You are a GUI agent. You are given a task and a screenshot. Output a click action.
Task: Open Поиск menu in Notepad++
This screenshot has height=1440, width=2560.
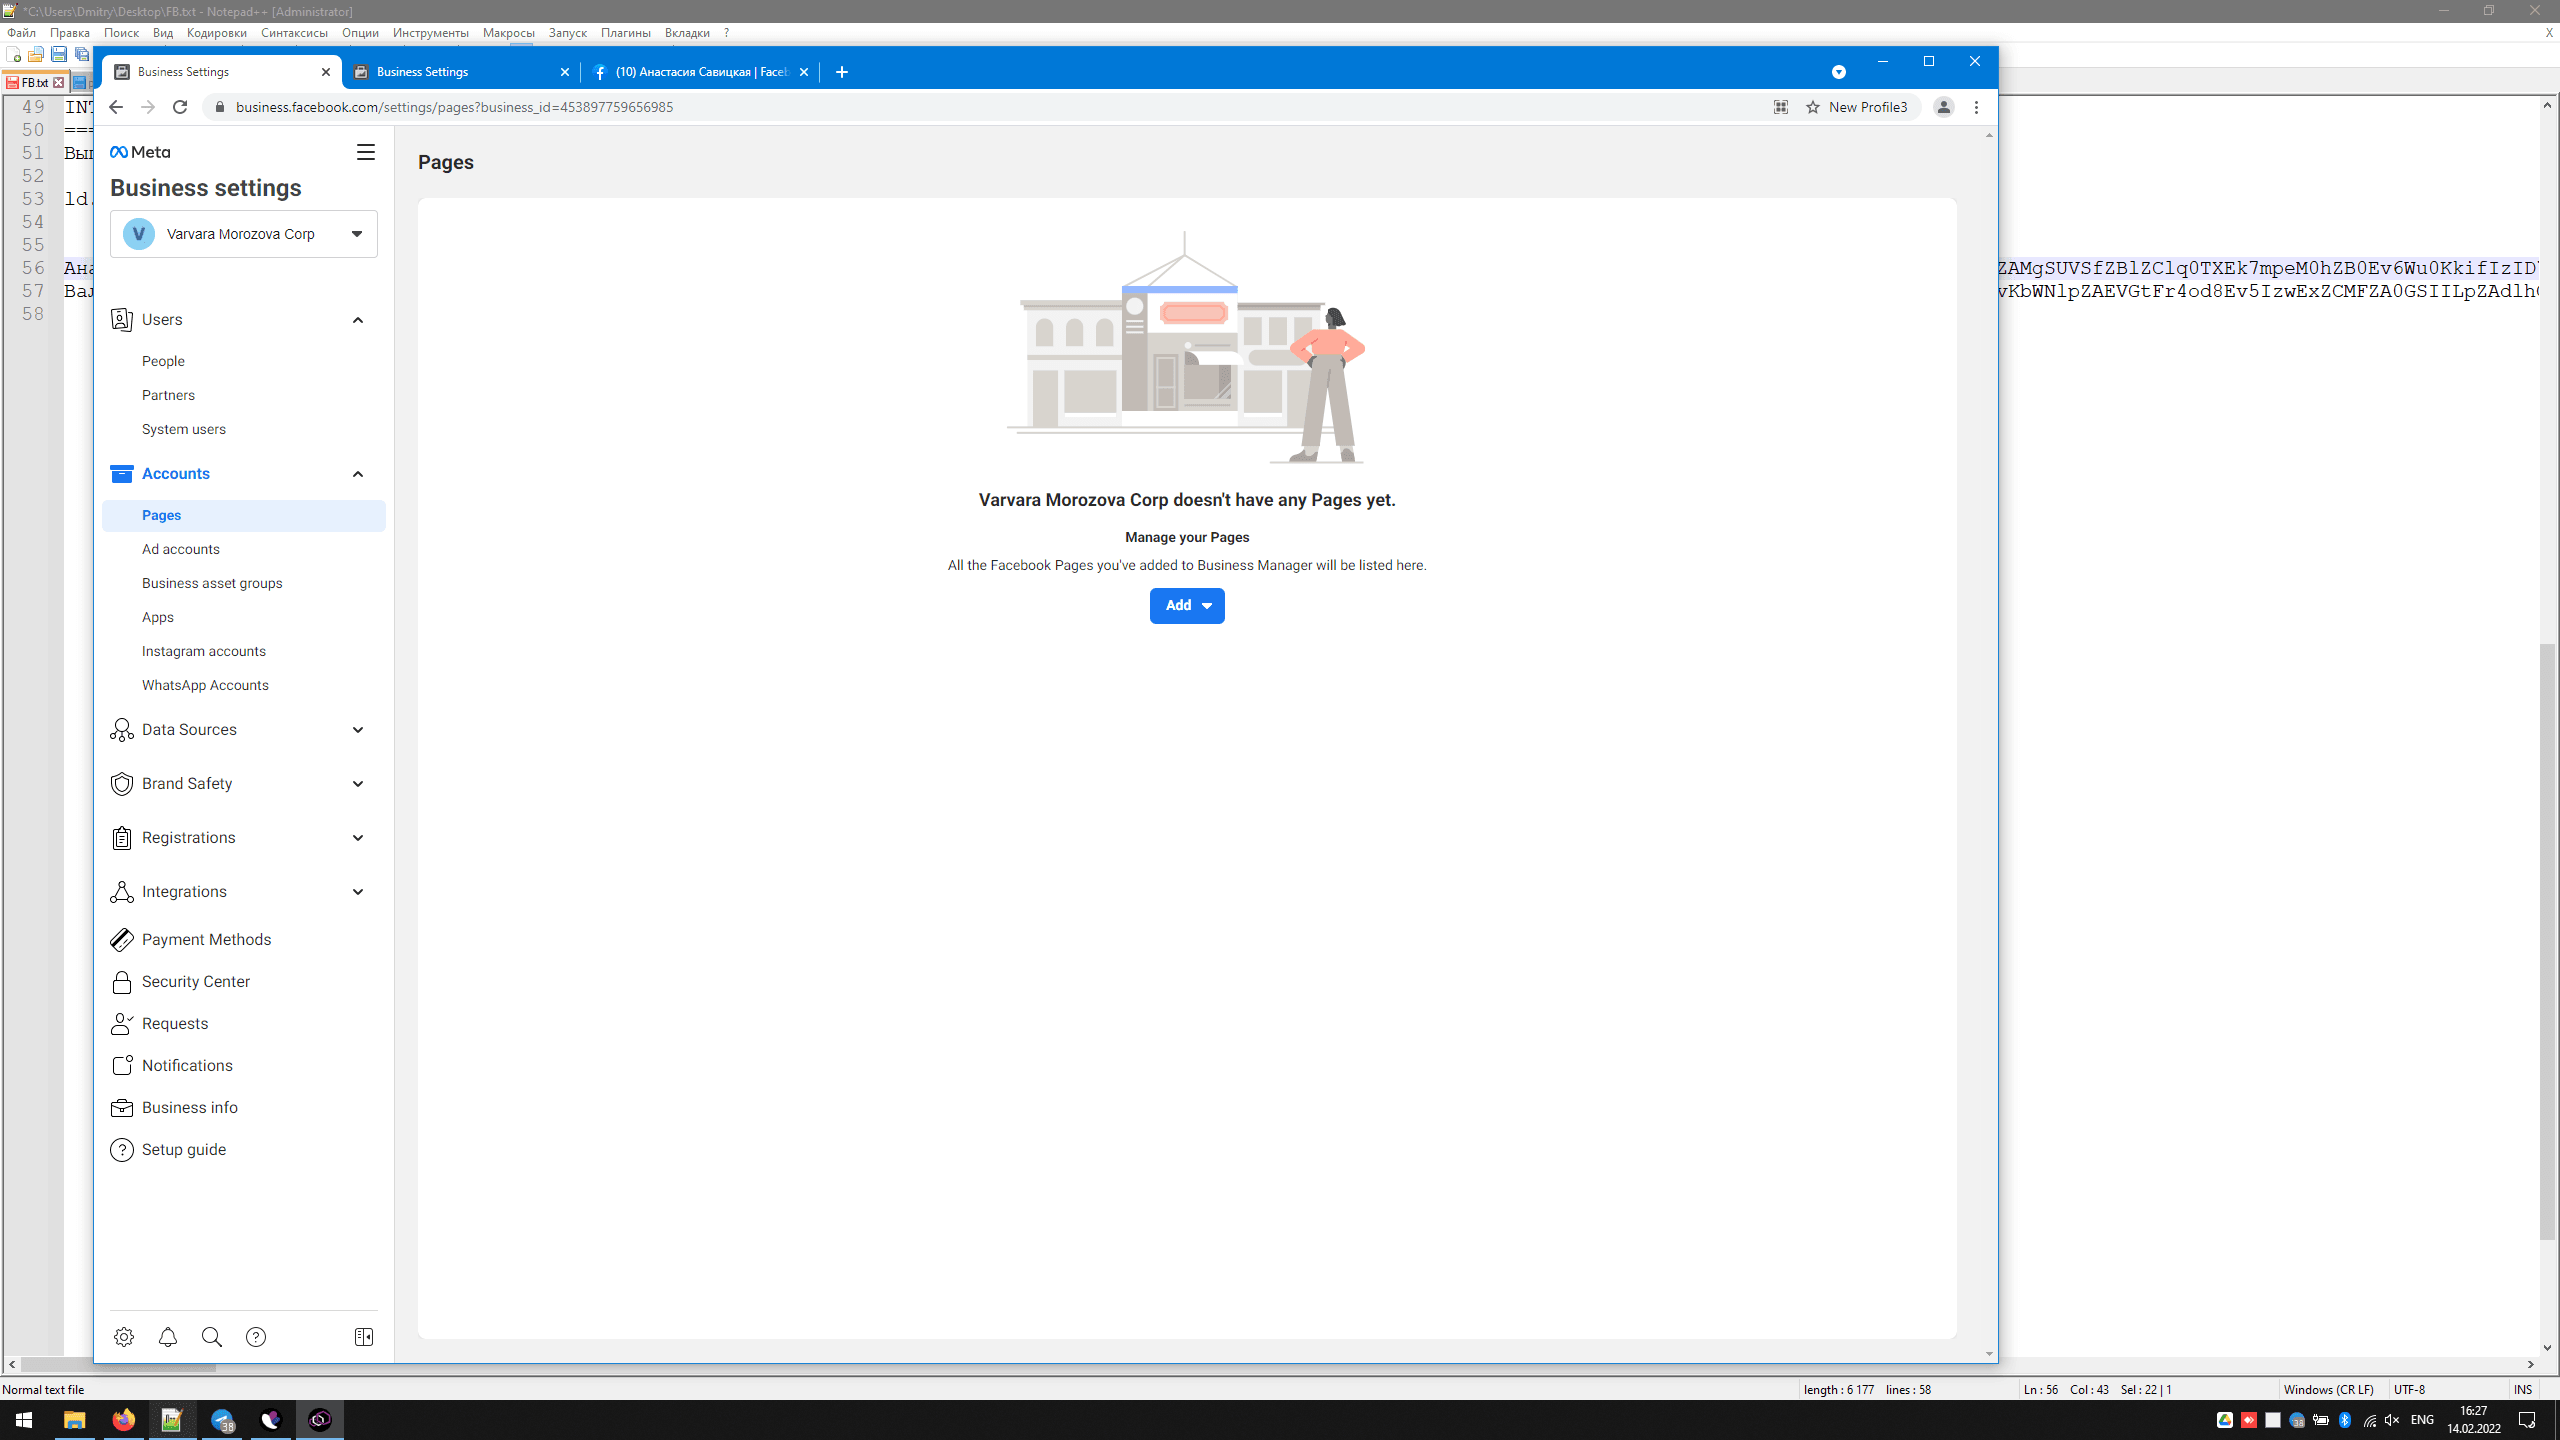[x=121, y=33]
